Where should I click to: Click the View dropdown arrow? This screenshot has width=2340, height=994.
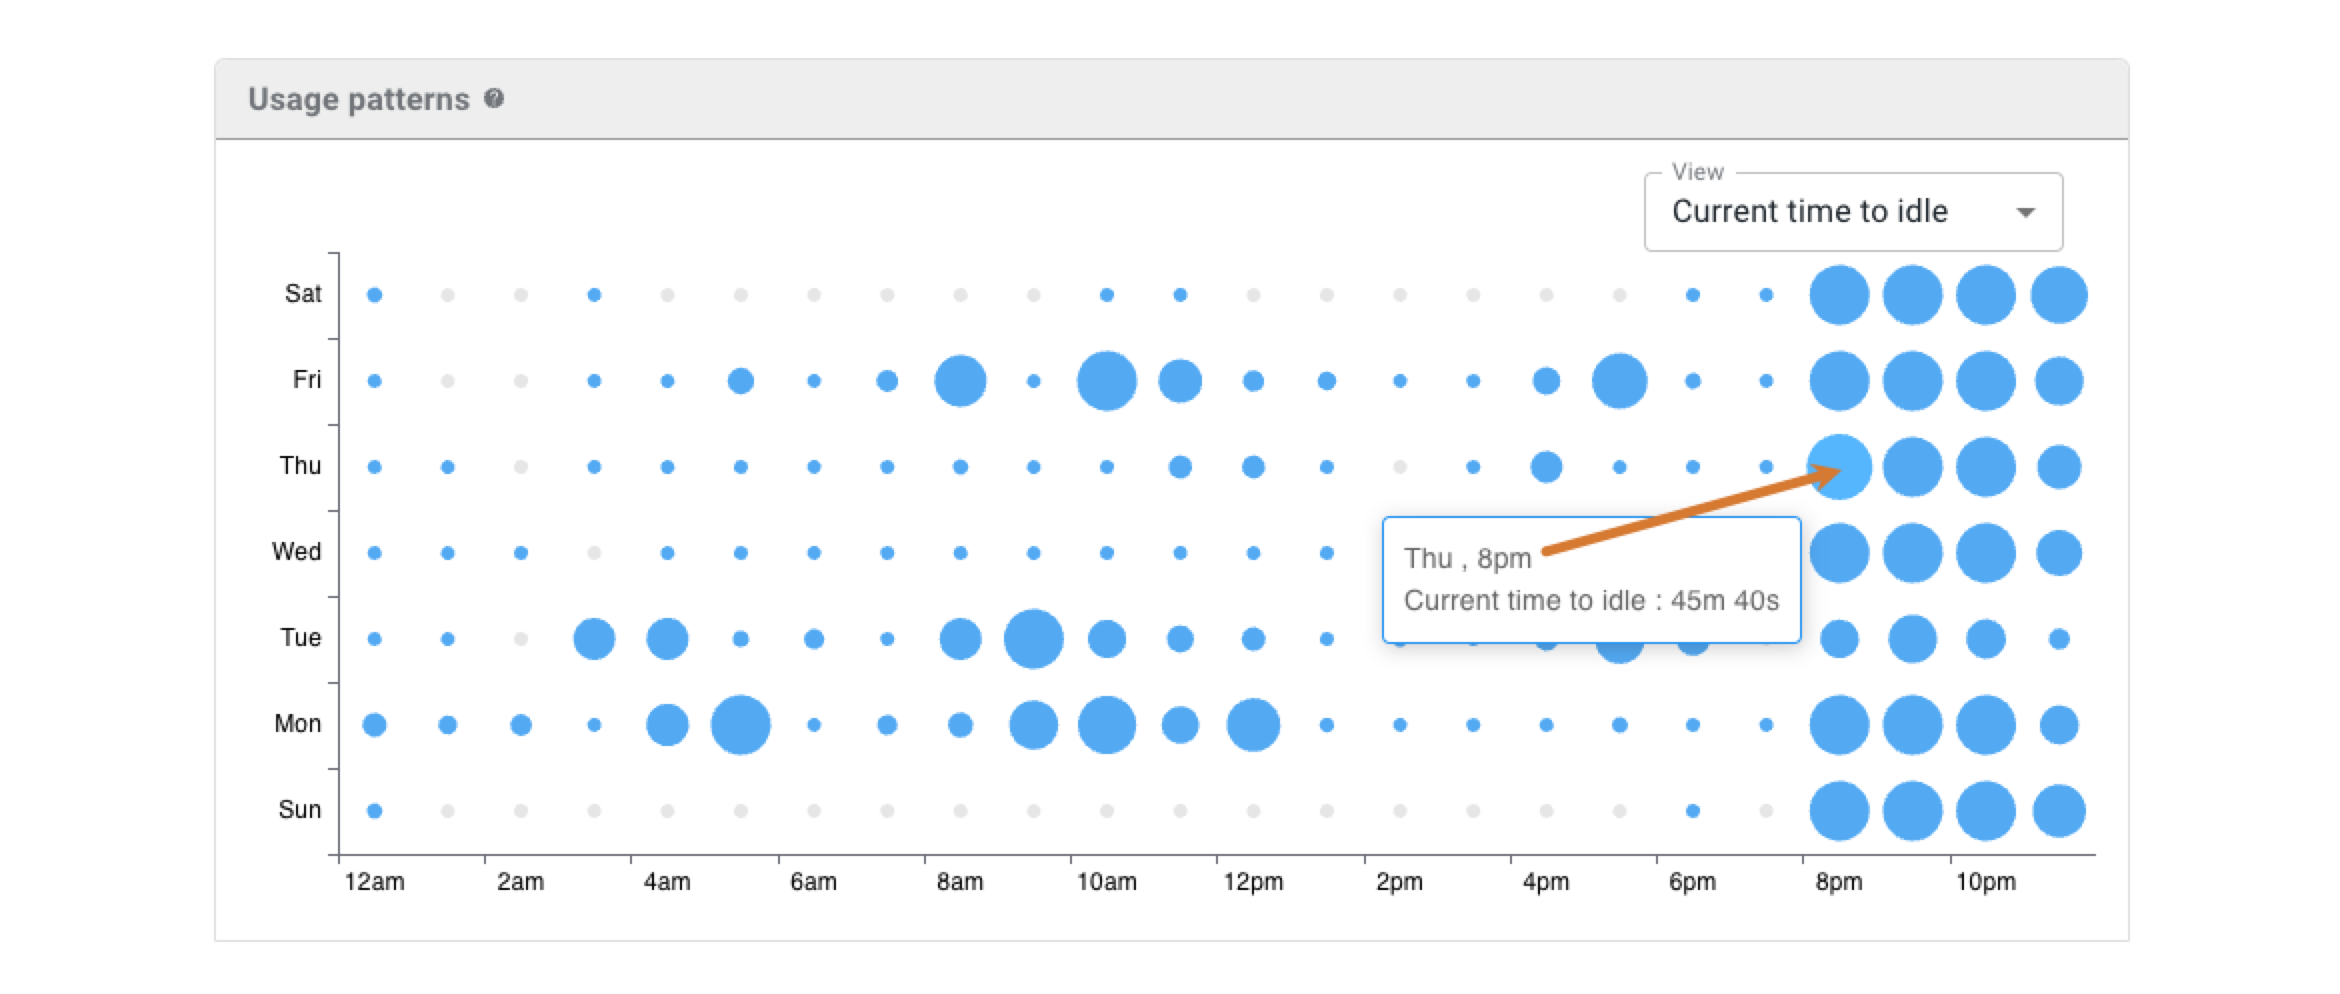tap(2027, 211)
